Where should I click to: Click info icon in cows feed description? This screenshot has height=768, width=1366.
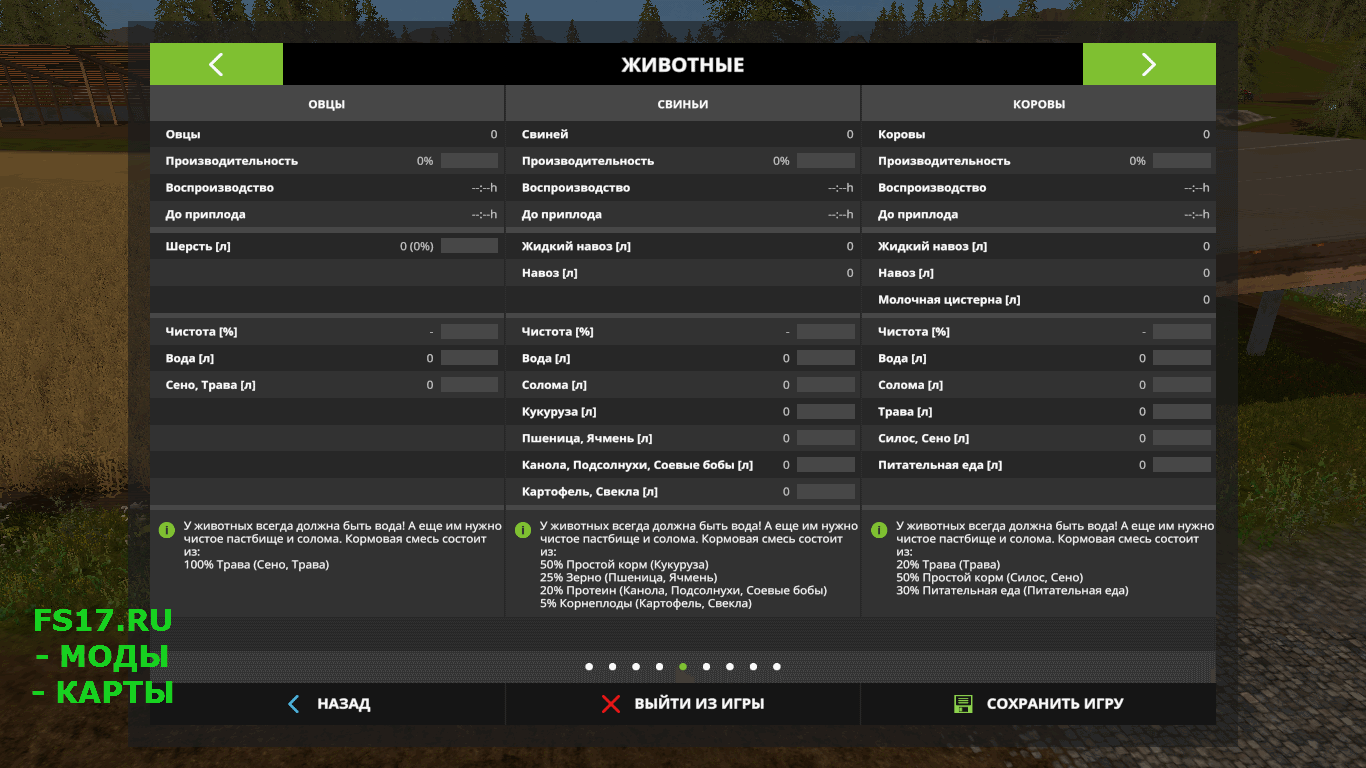point(878,529)
